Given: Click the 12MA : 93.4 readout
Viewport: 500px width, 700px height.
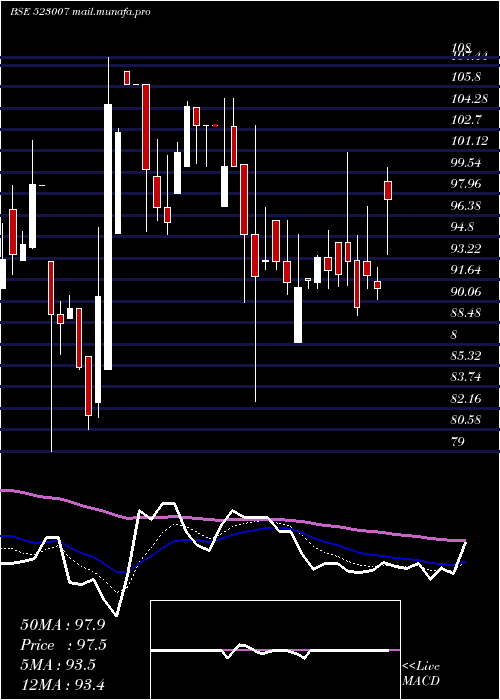Looking at the screenshot, I should (62, 684).
